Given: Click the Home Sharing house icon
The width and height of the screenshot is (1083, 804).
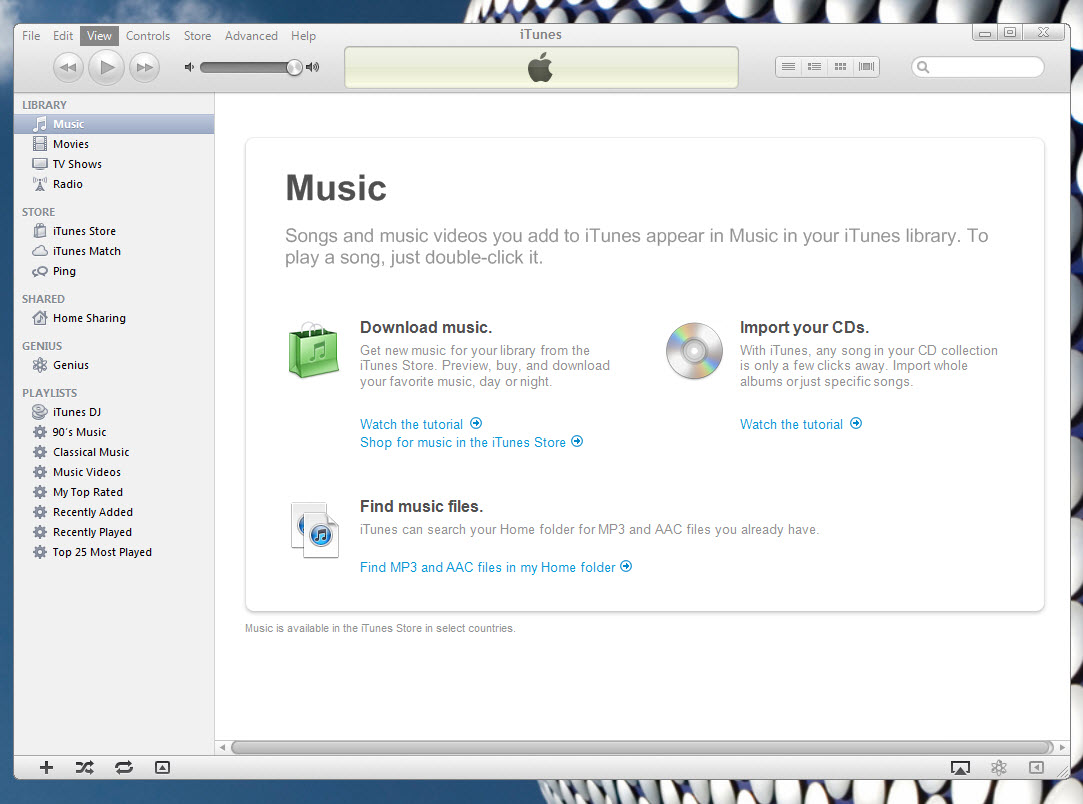Looking at the screenshot, I should pyautogui.click(x=40, y=318).
